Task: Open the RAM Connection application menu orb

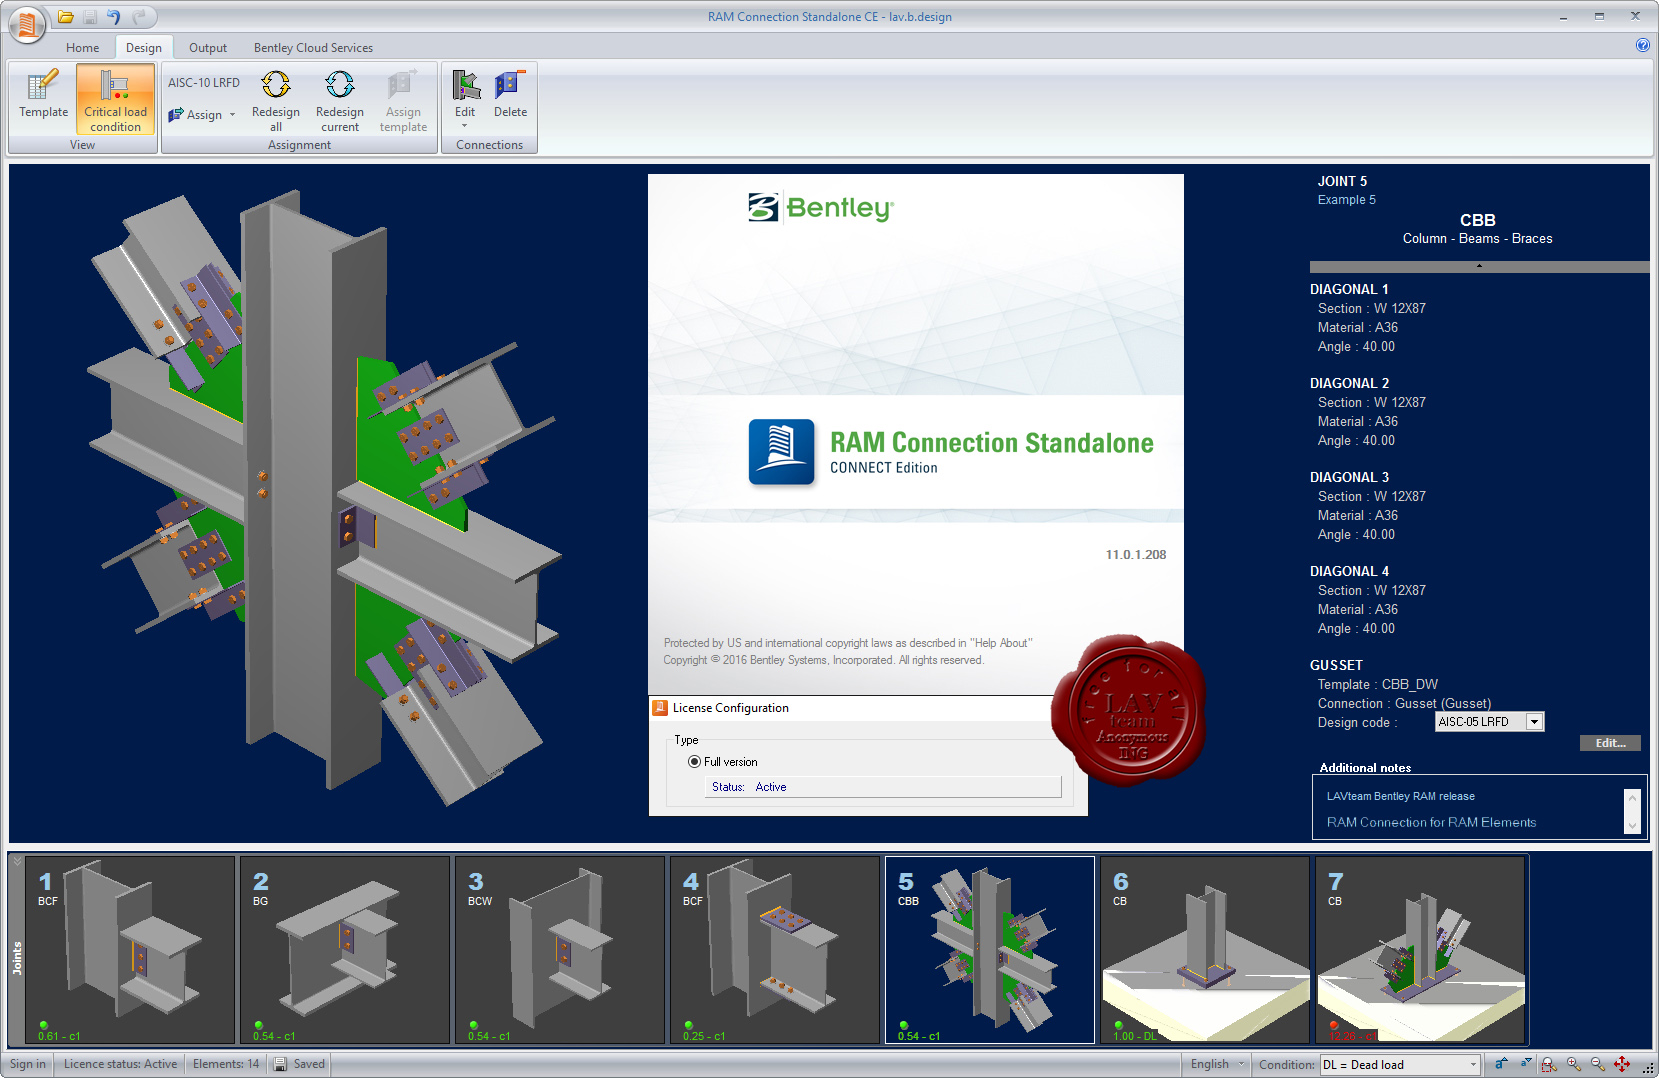Action: tap(27, 23)
